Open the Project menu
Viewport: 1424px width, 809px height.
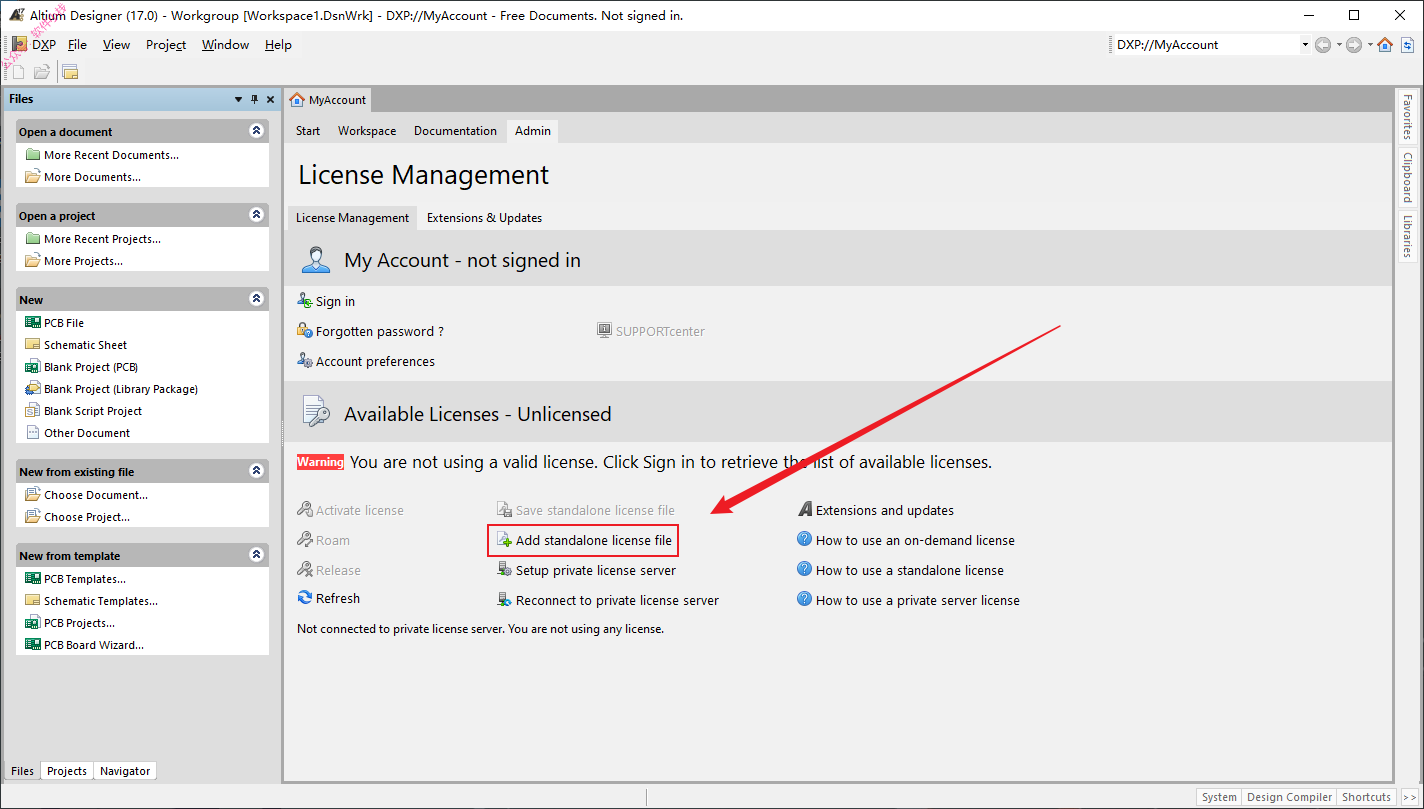pos(166,45)
